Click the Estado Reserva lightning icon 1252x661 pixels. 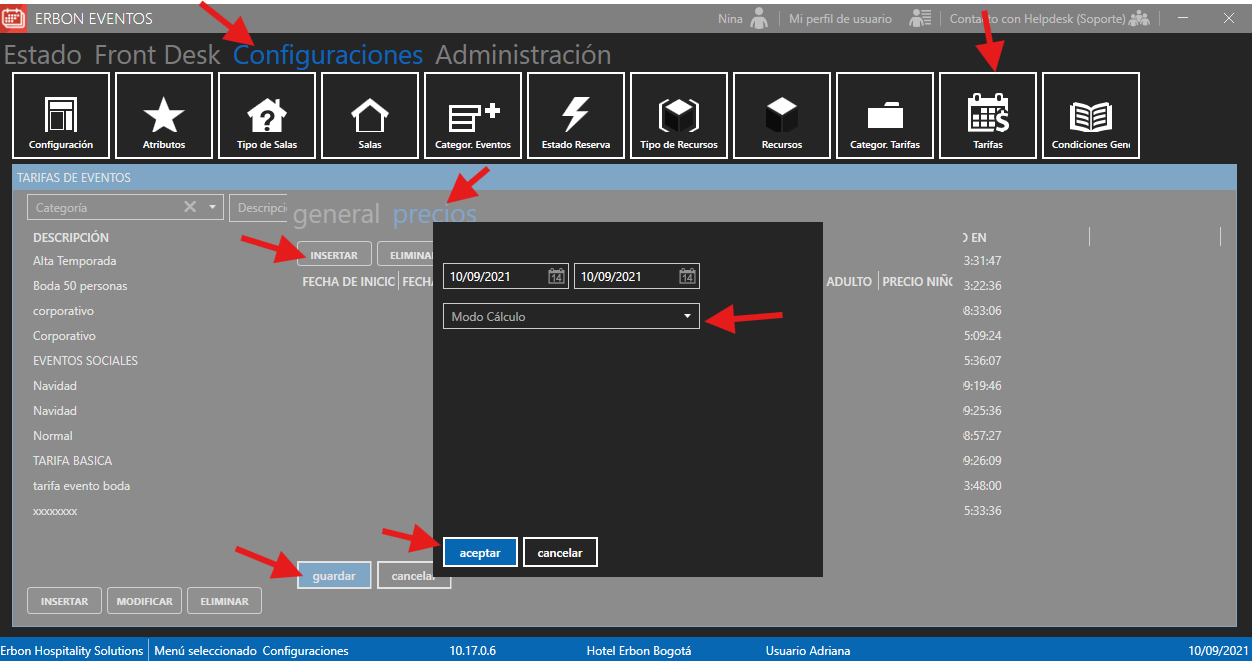tap(576, 115)
